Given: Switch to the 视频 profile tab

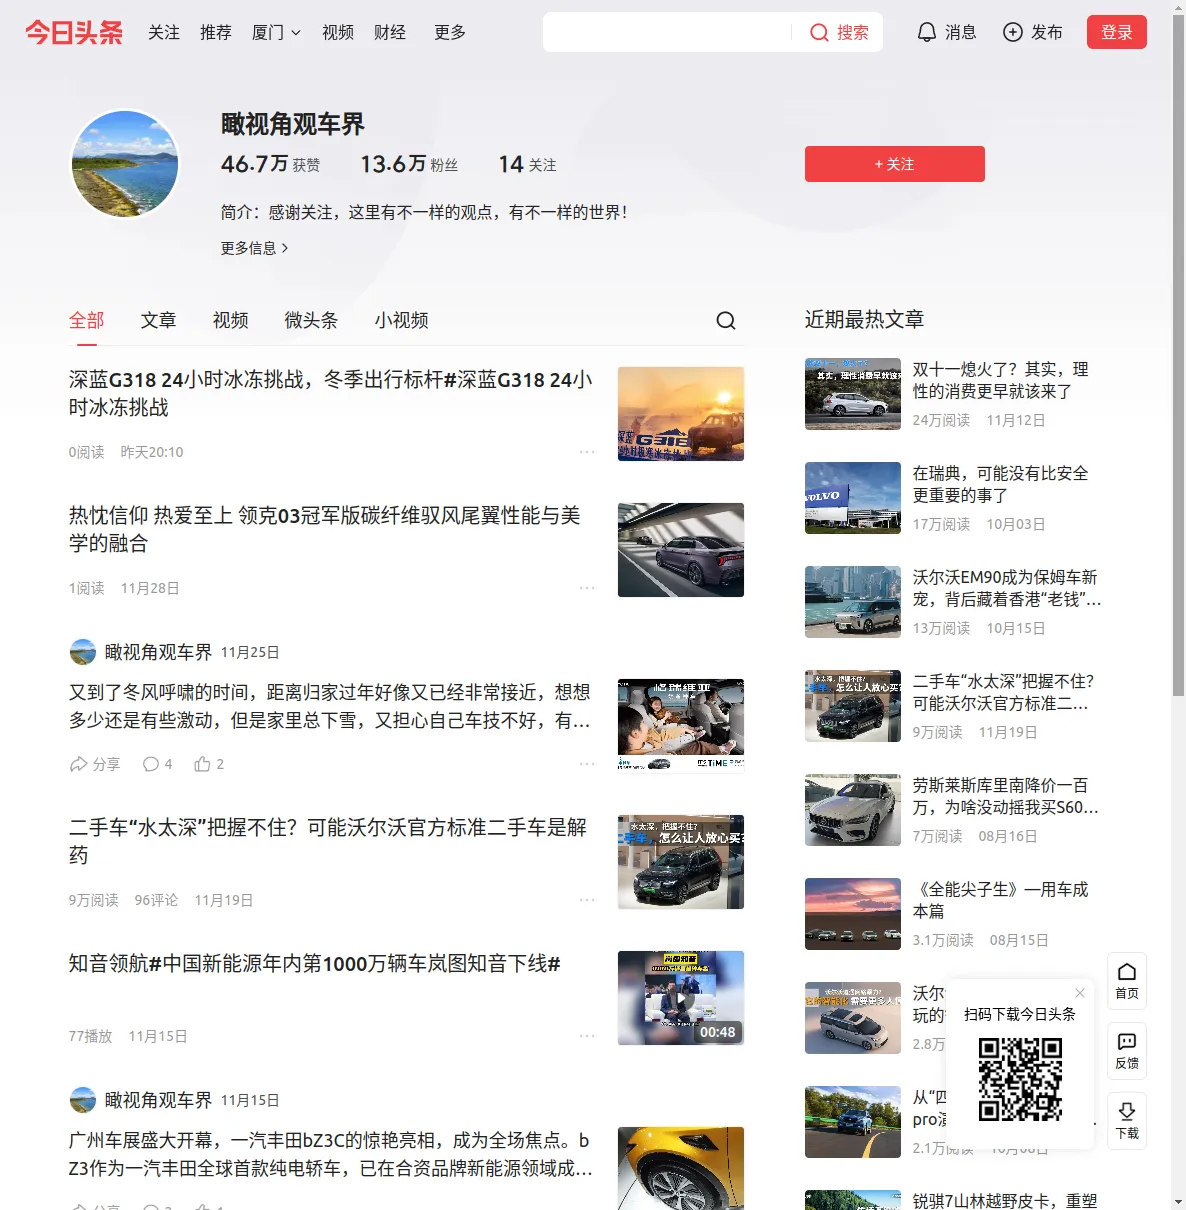Looking at the screenshot, I should coord(231,320).
